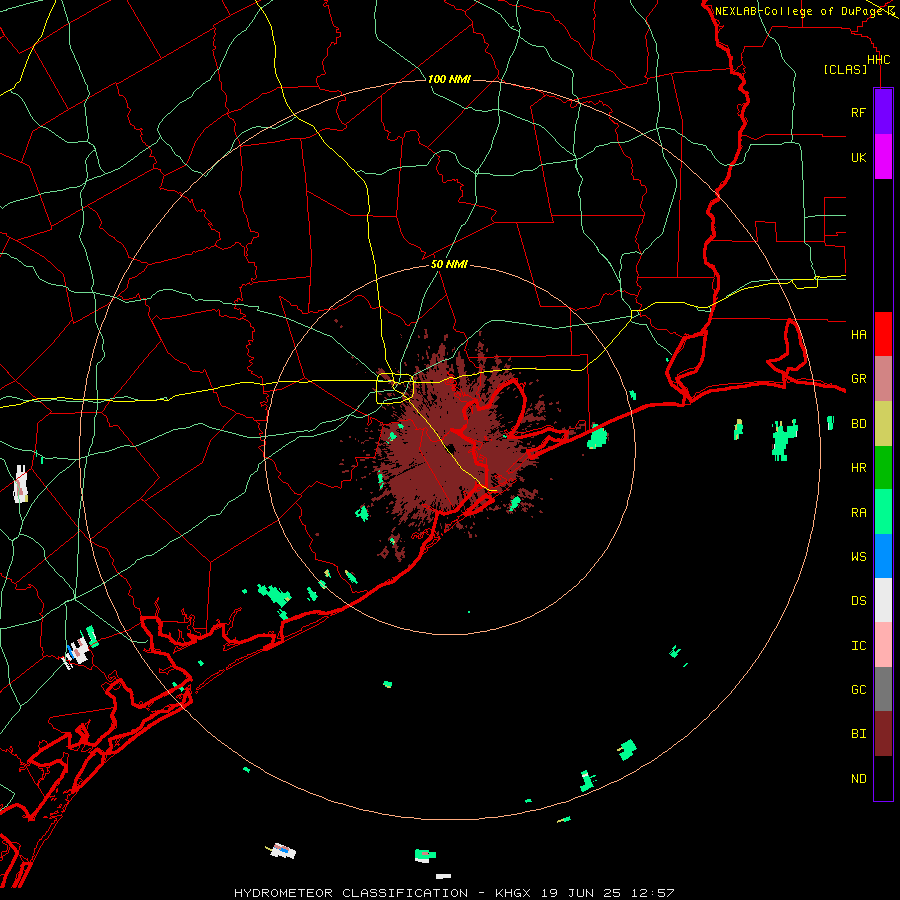Viewport: 900px width, 900px height.
Task: Click the '50 NMI' range ring label
Action: (449, 265)
